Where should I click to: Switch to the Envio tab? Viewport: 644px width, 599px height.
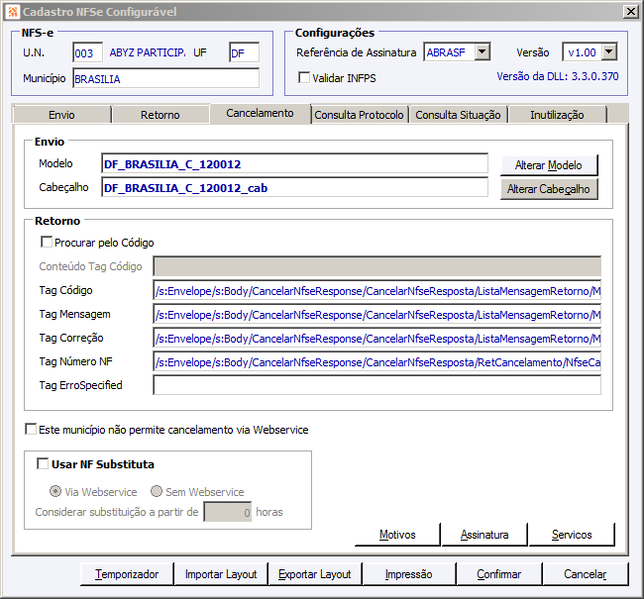(x=62, y=115)
